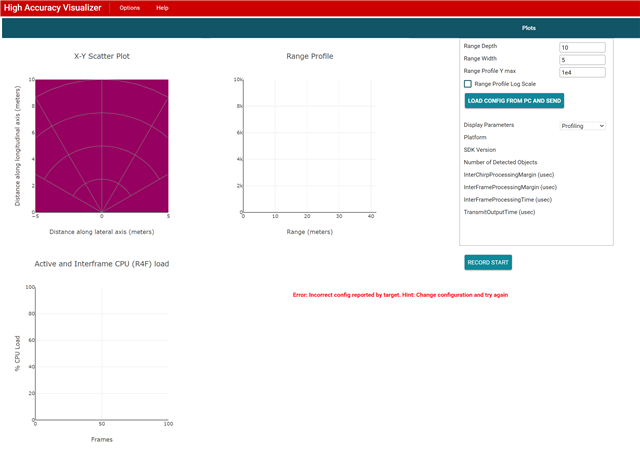Image resolution: width=640 pixels, height=449 pixels.
Task: Click the InterChirpProcessingMargin (usec) label
Action: coord(509,175)
